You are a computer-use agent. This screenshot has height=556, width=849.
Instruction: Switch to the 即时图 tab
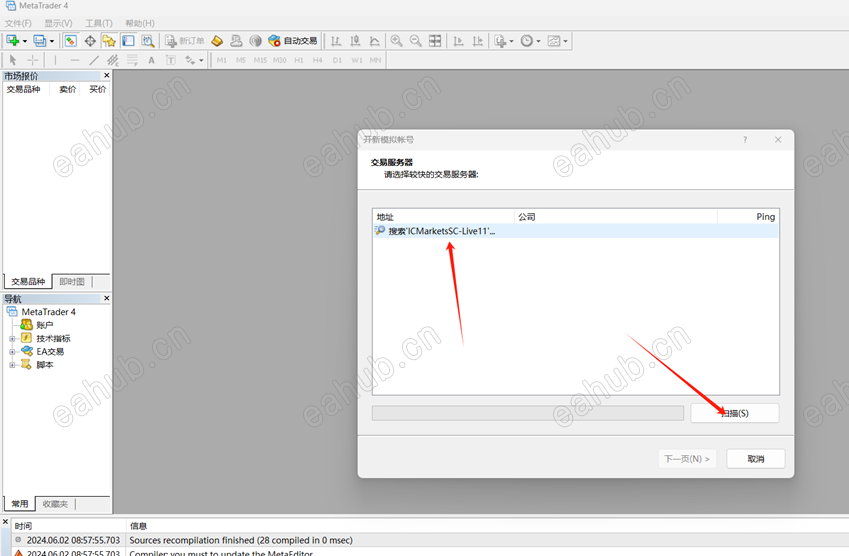pyautogui.click(x=72, y=282)
